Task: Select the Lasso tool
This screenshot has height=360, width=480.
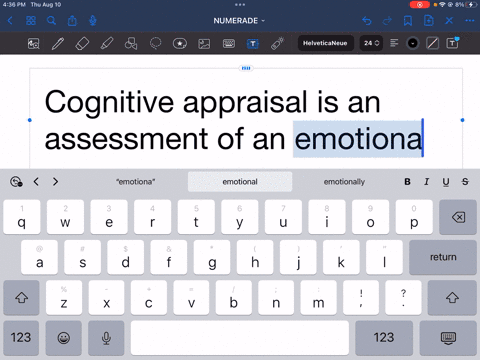Action: [155, 43]
